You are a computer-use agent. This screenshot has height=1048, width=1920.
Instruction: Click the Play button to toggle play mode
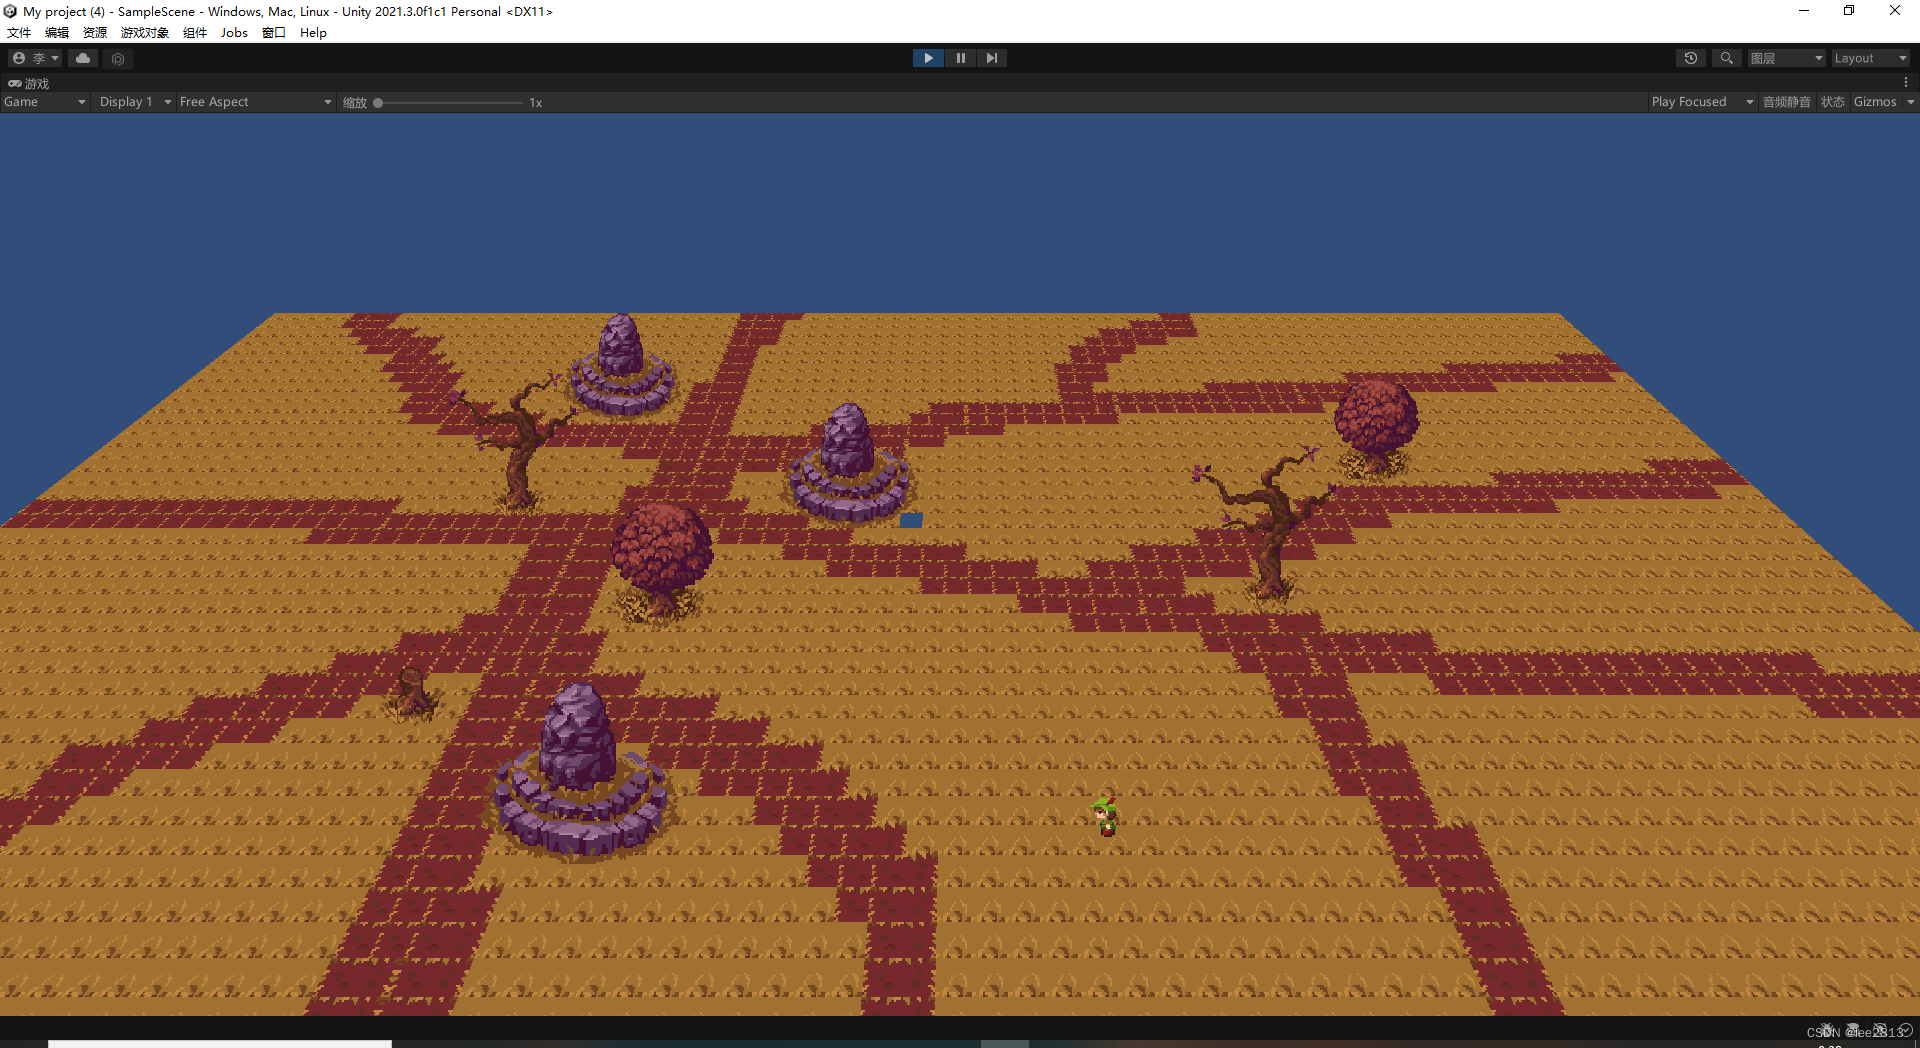coord(928,58)
